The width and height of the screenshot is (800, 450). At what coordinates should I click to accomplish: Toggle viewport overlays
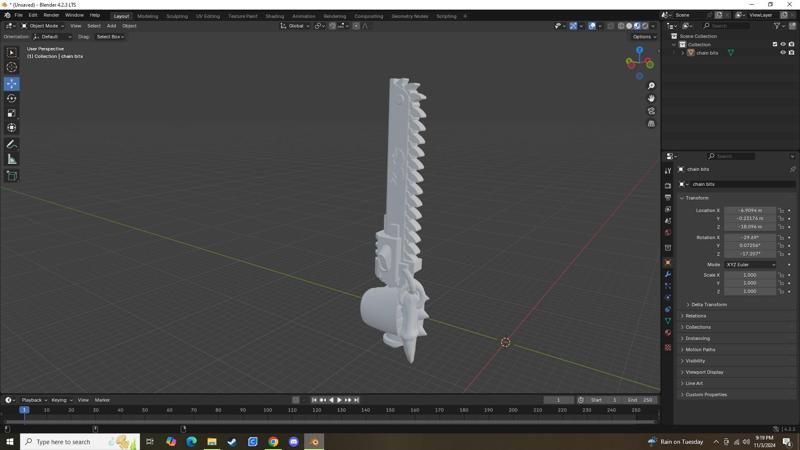point(592,26)
